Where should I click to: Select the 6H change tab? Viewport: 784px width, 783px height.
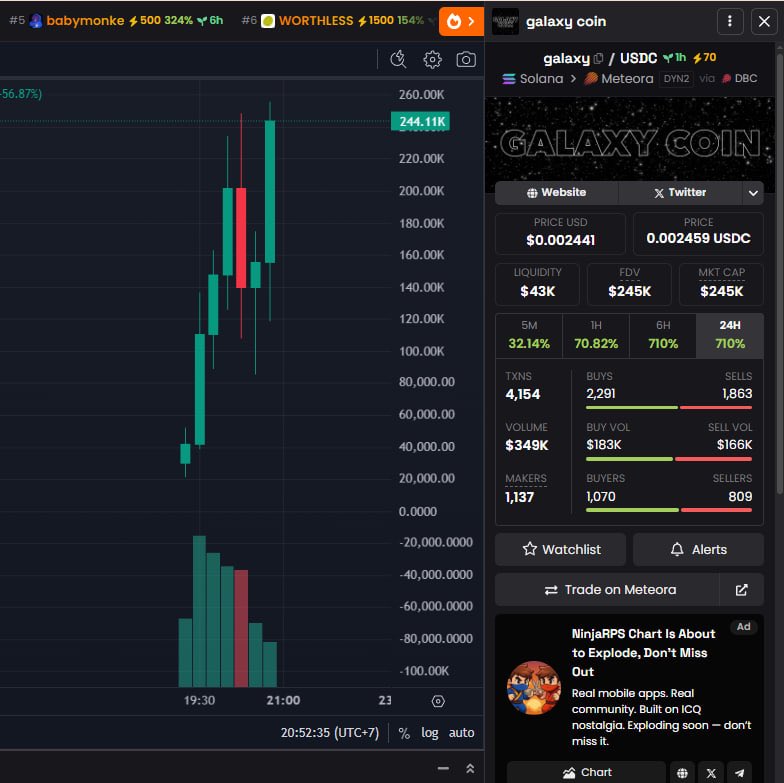[x=663, y=336]
